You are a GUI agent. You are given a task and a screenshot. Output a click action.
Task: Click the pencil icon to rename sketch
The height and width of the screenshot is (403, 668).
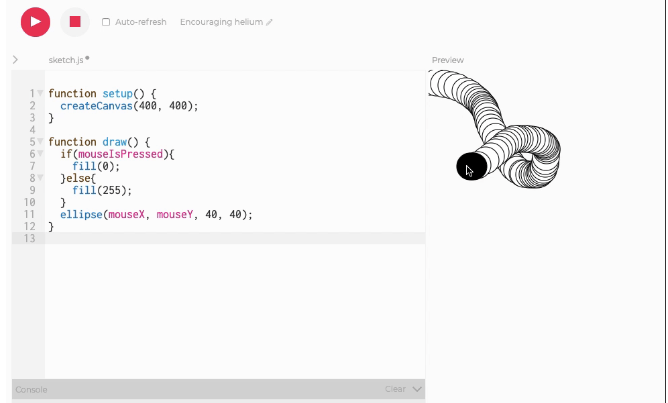point(269,22)
